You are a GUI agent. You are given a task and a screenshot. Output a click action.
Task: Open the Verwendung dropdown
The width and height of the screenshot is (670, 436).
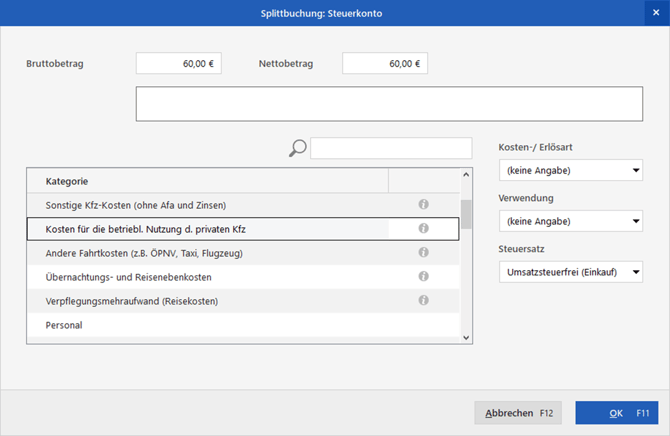(570, 221)
